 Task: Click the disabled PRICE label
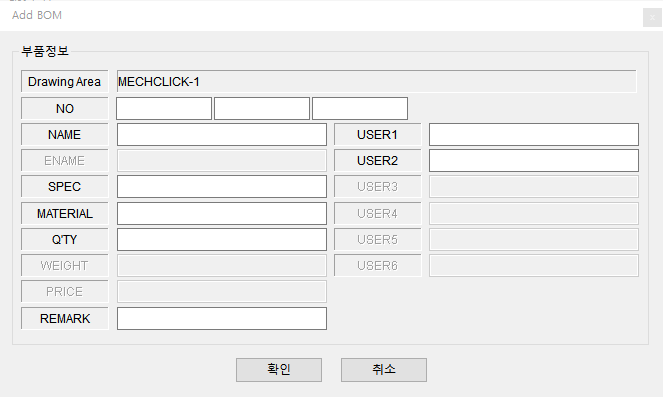click(x=65, y=292)
